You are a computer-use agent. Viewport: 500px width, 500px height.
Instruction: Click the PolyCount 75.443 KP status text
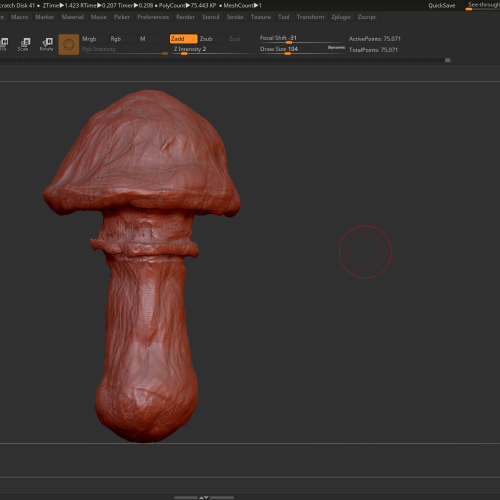[187, 6]
